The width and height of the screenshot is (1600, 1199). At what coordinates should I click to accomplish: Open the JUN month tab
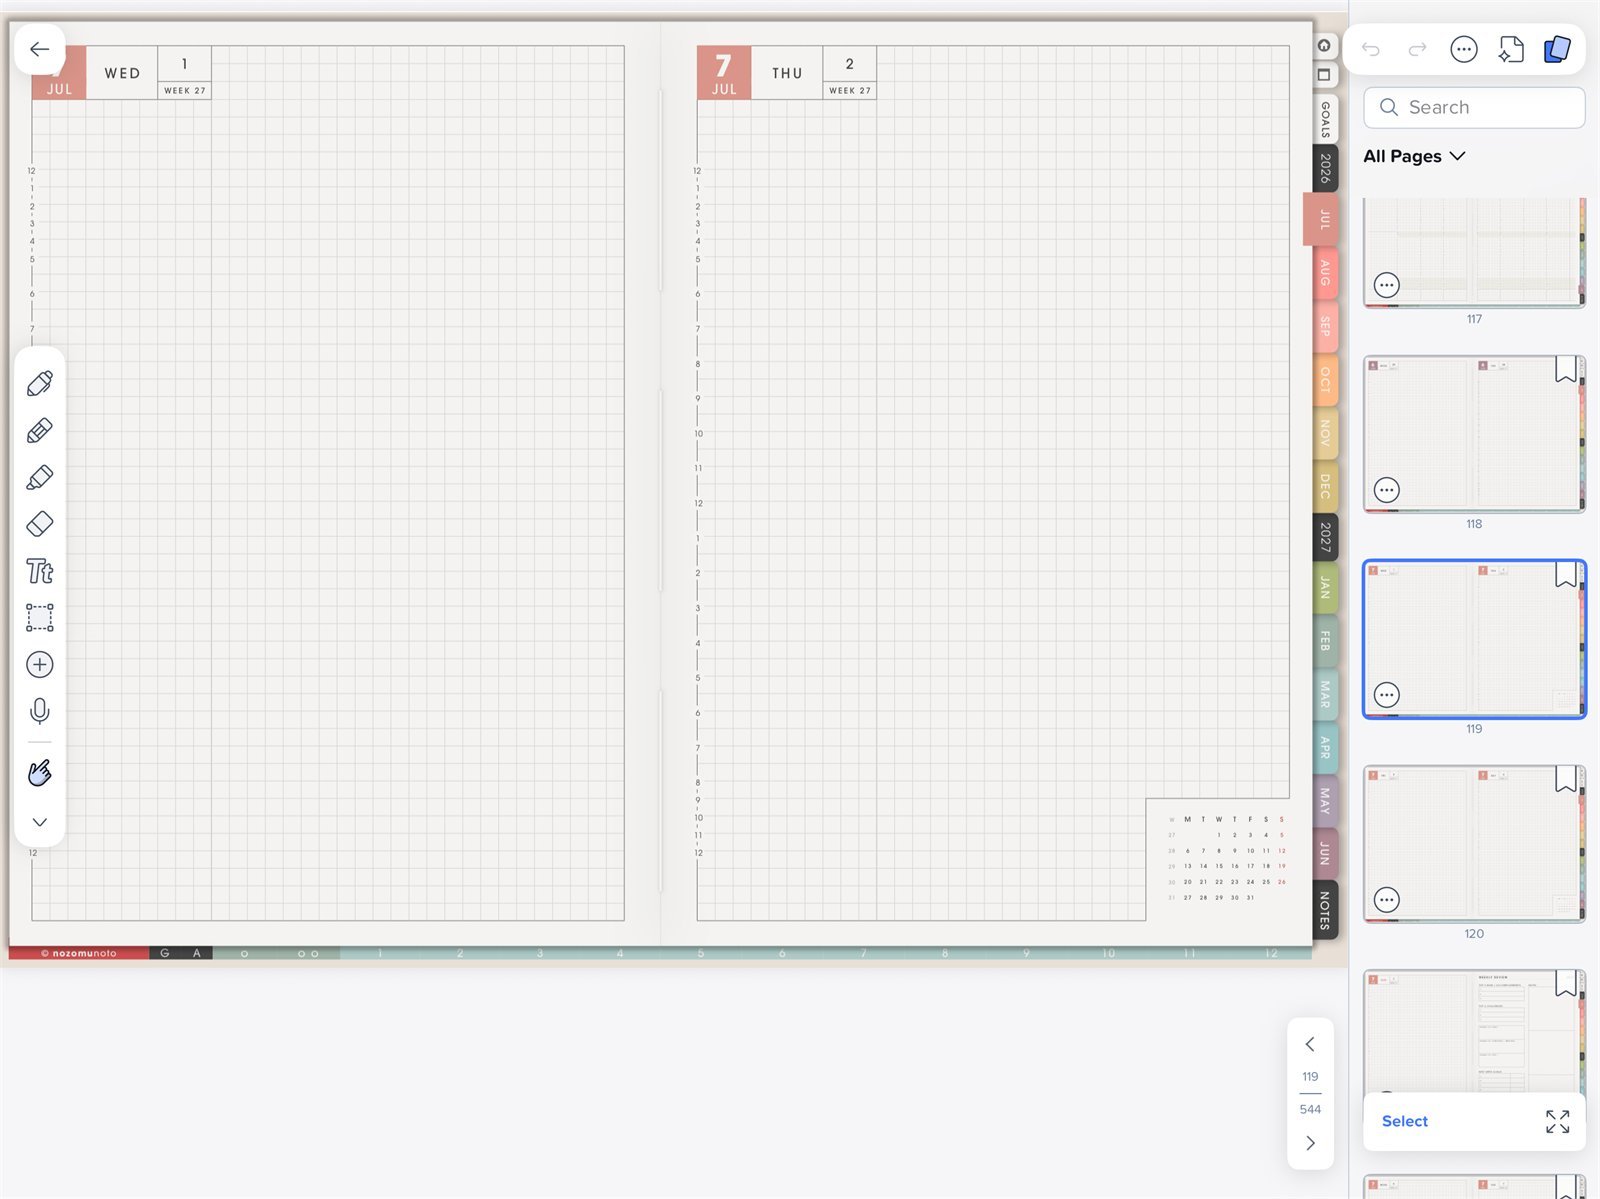pos(1325,853)
